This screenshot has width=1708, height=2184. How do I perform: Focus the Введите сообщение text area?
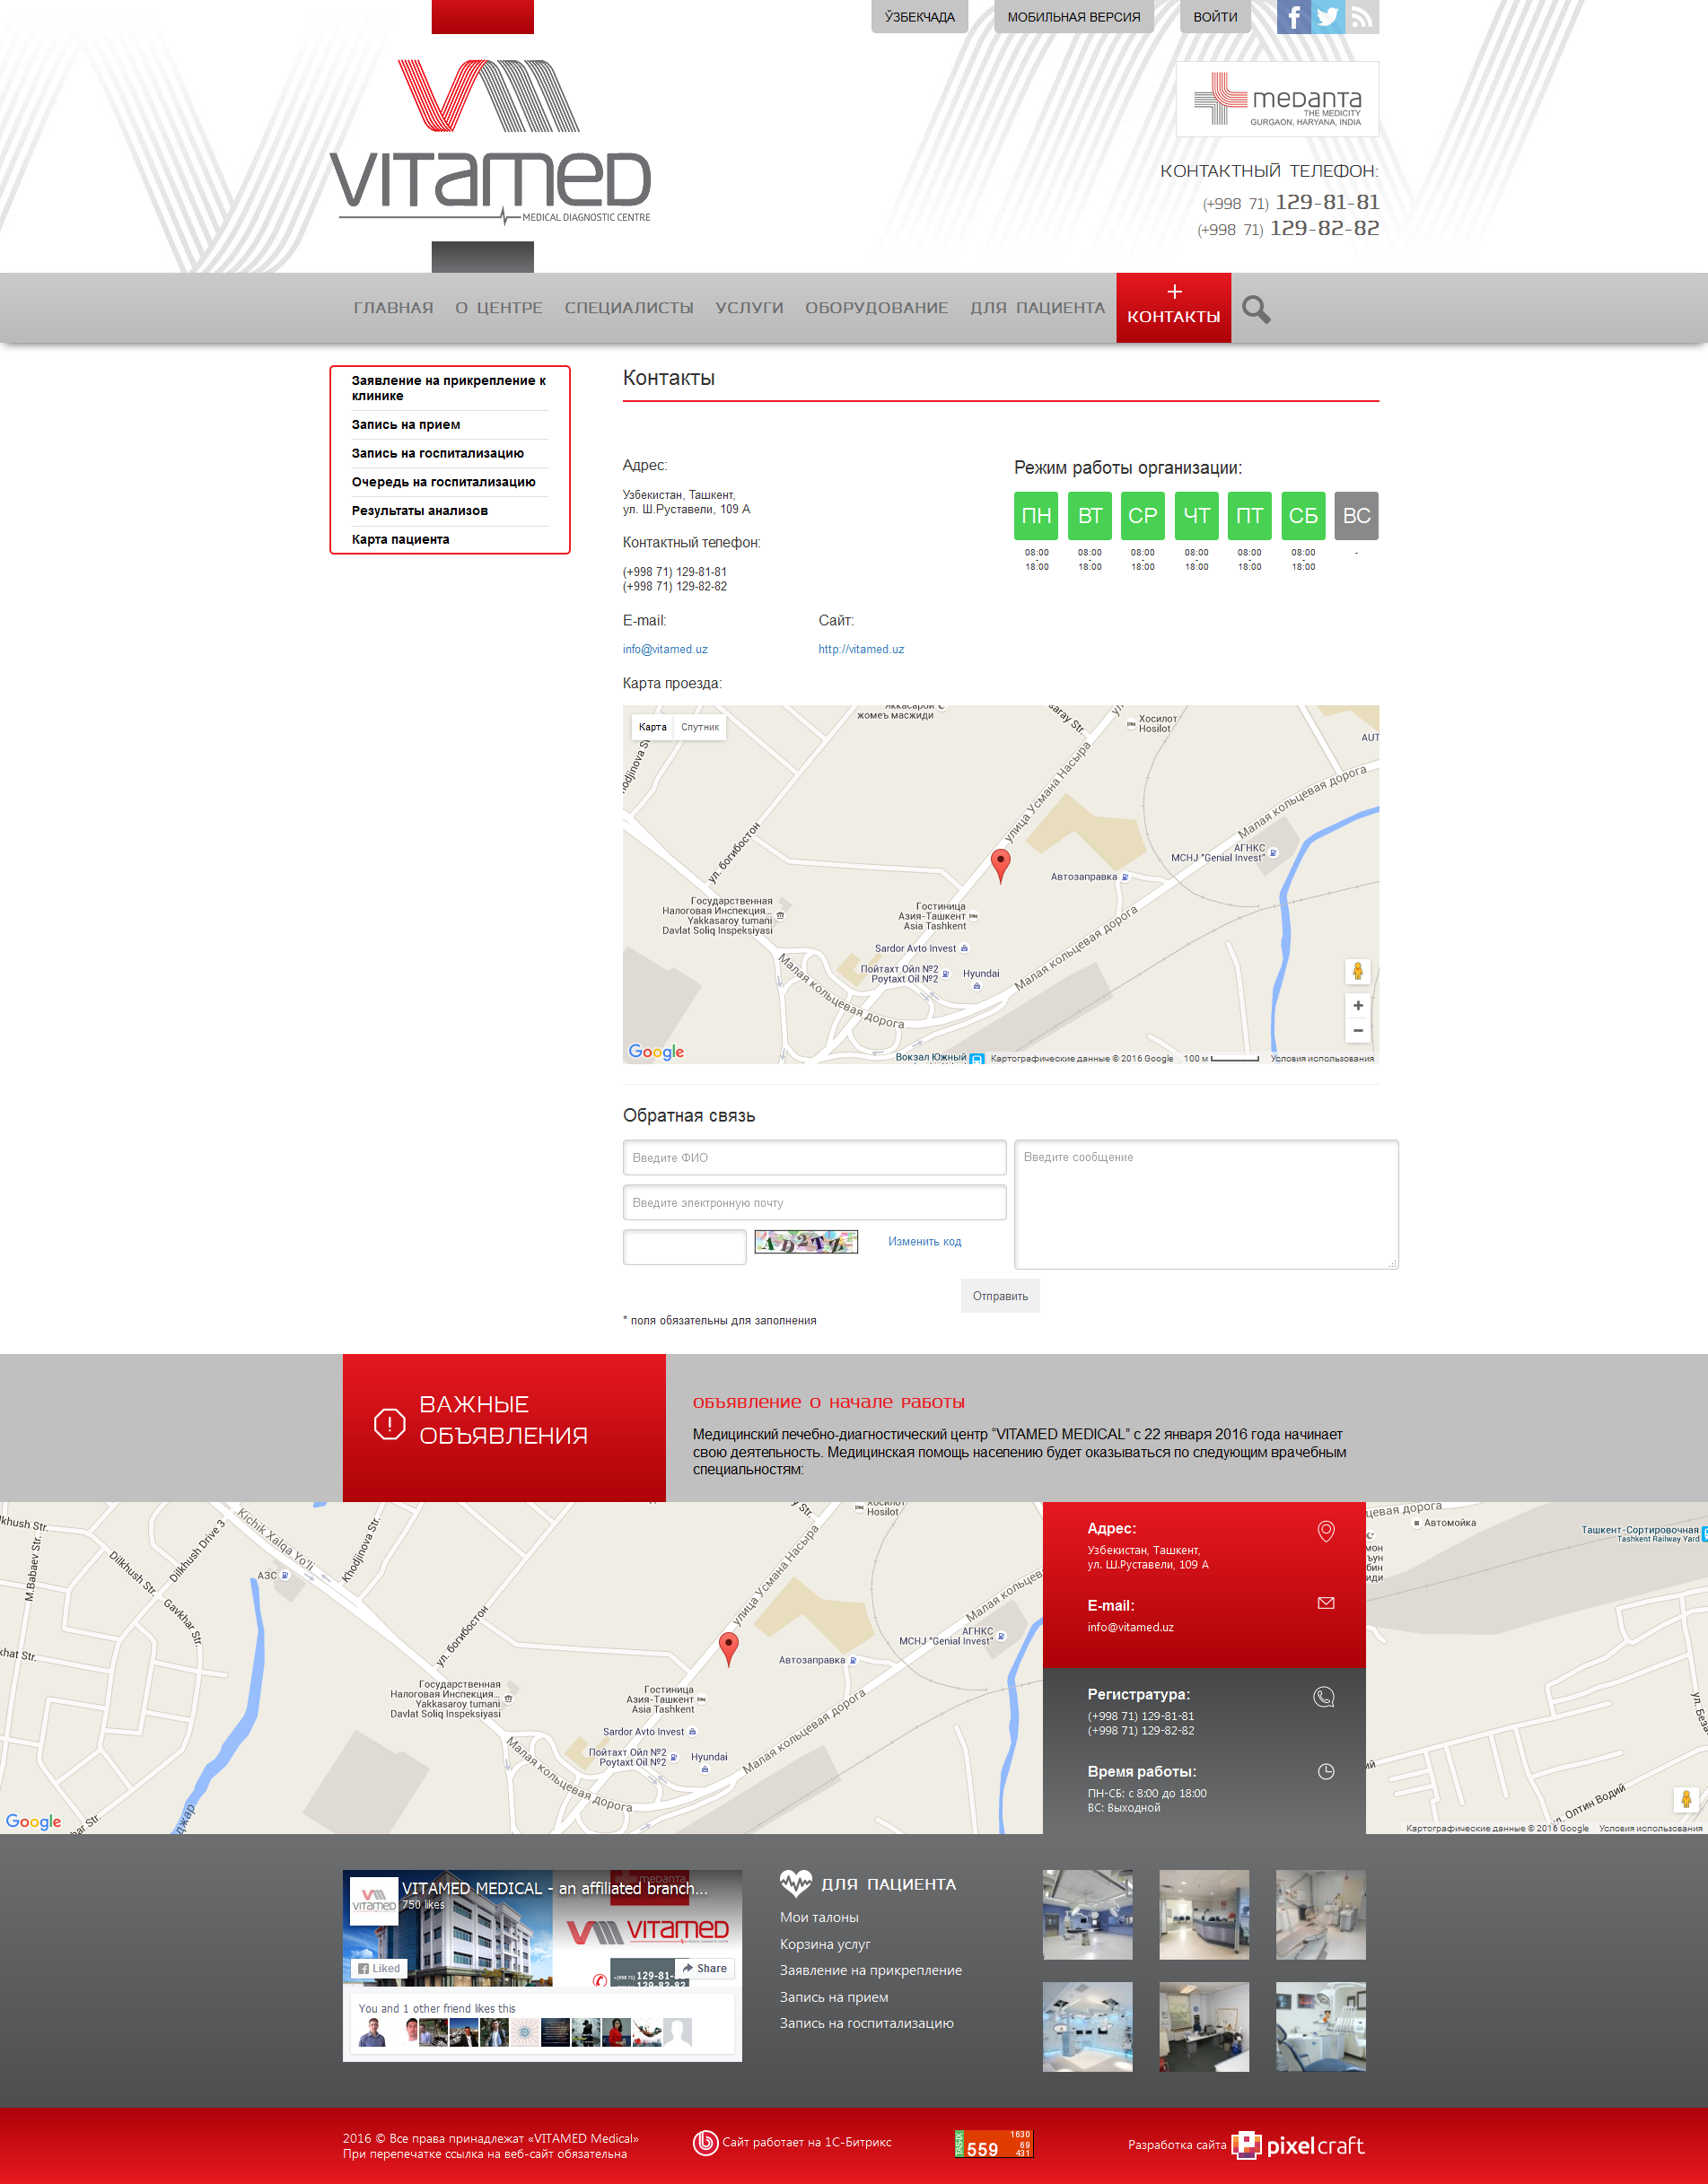point(1206,1205)
